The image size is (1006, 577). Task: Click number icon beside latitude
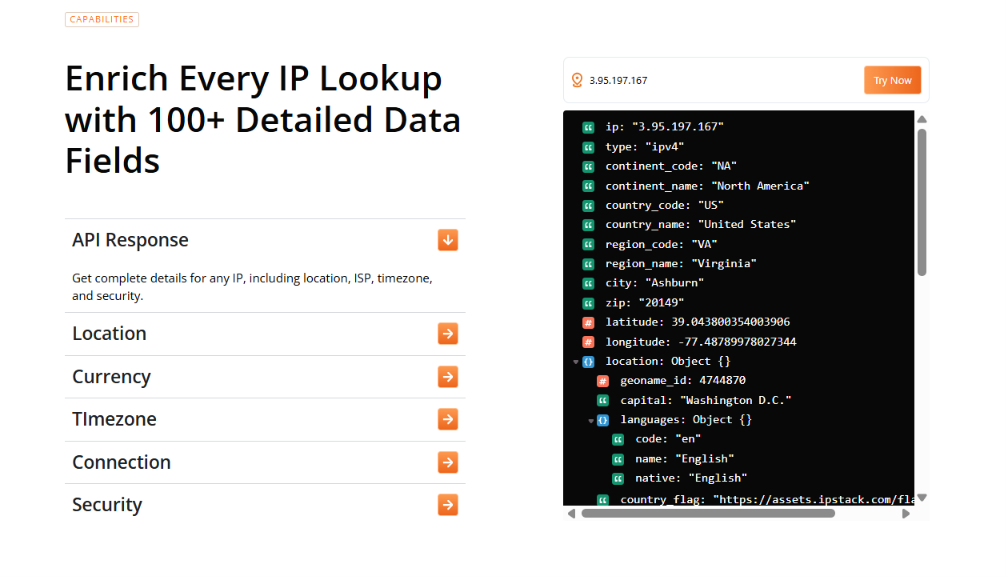pos(588,323)
